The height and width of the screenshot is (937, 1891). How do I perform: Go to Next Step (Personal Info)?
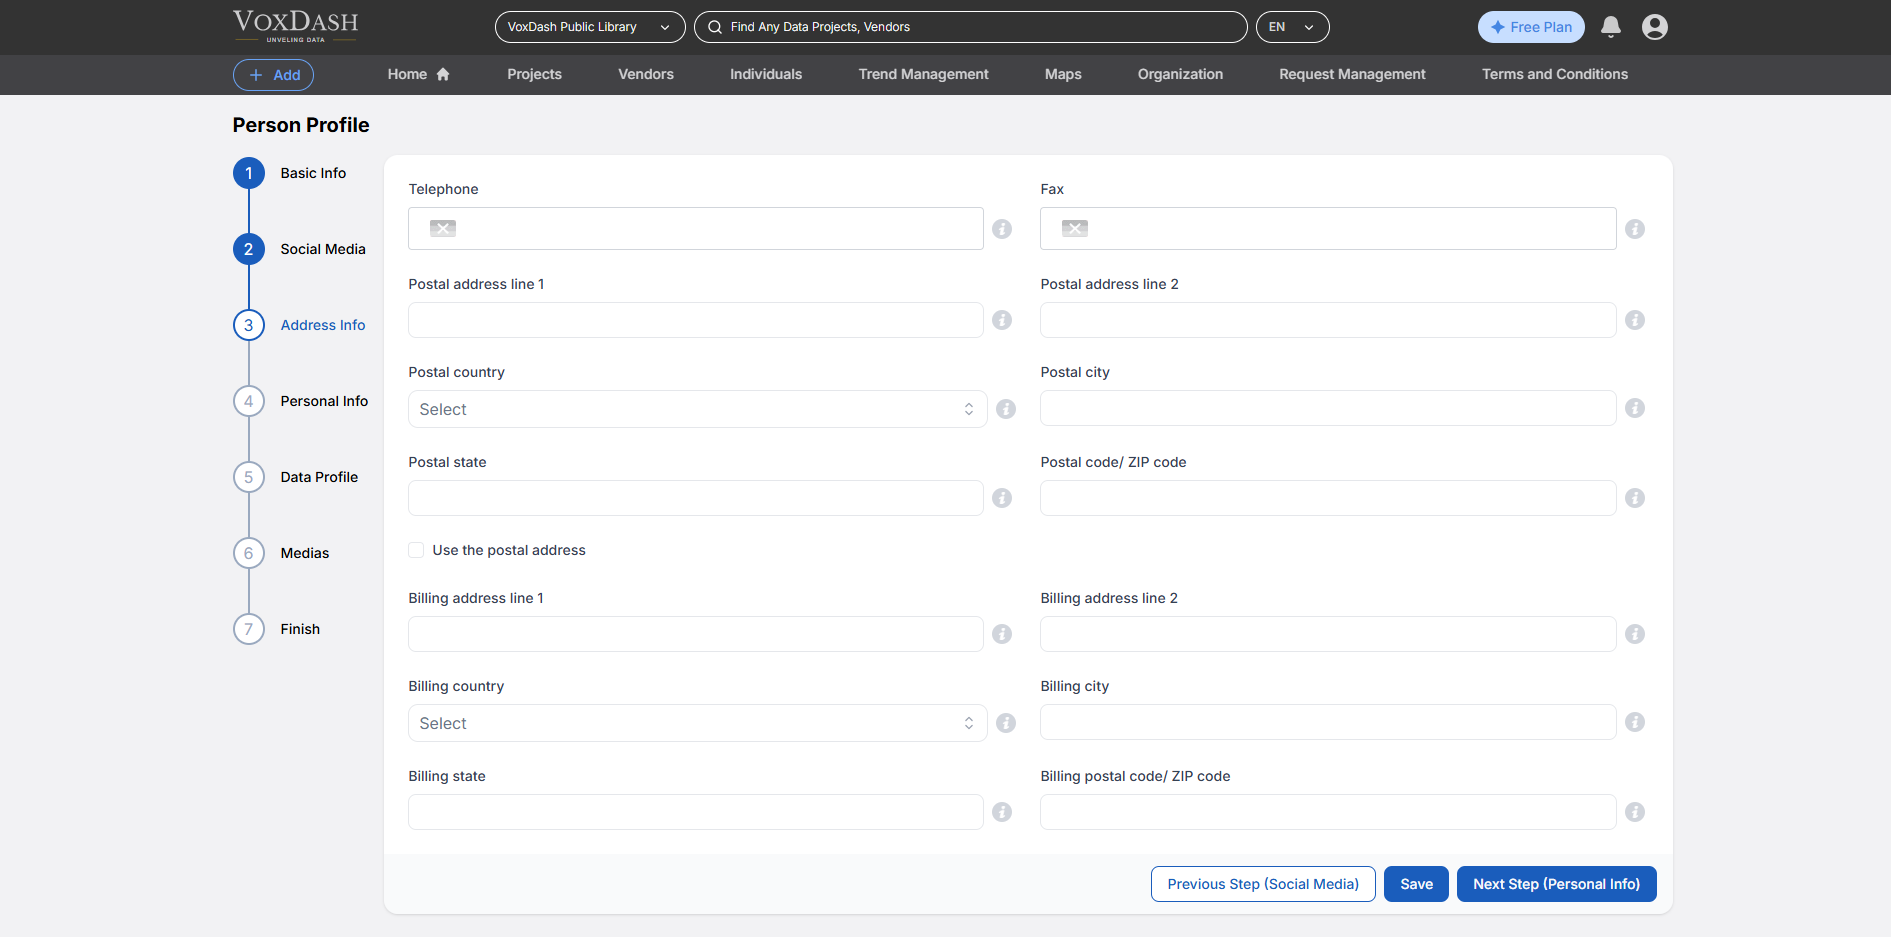1556,884
